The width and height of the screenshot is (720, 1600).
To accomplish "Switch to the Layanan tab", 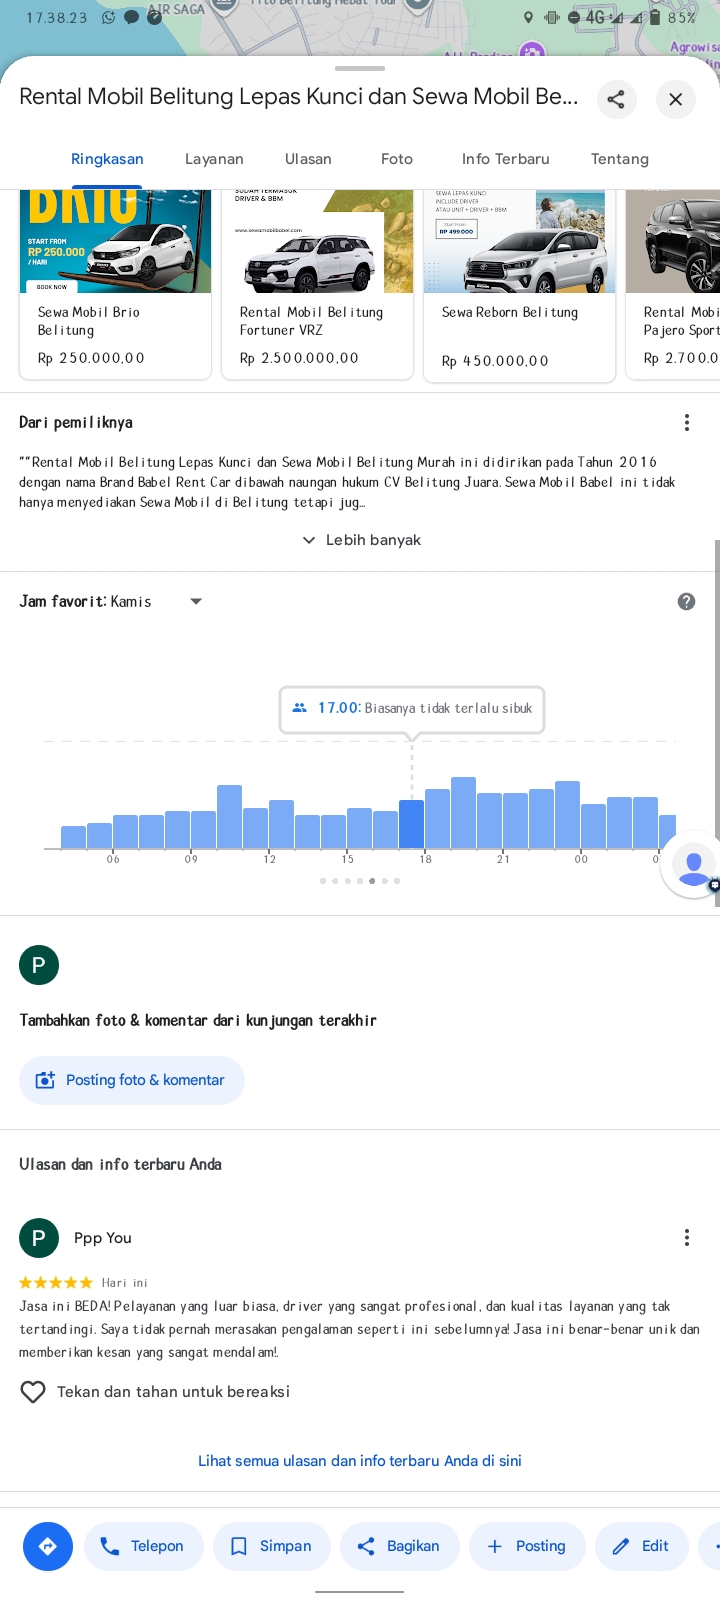I will click(x=214, y=159).
